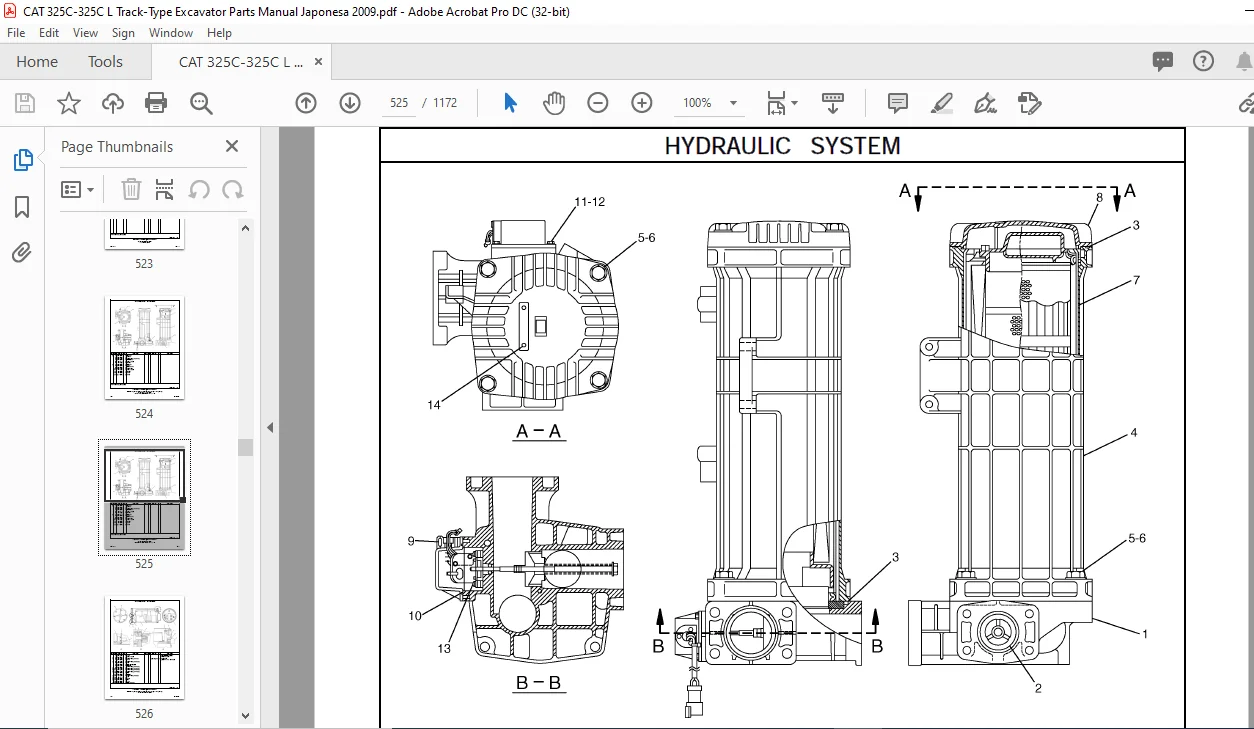
Task: Open the Sign document tool
Action: click(x=986, y=103)
